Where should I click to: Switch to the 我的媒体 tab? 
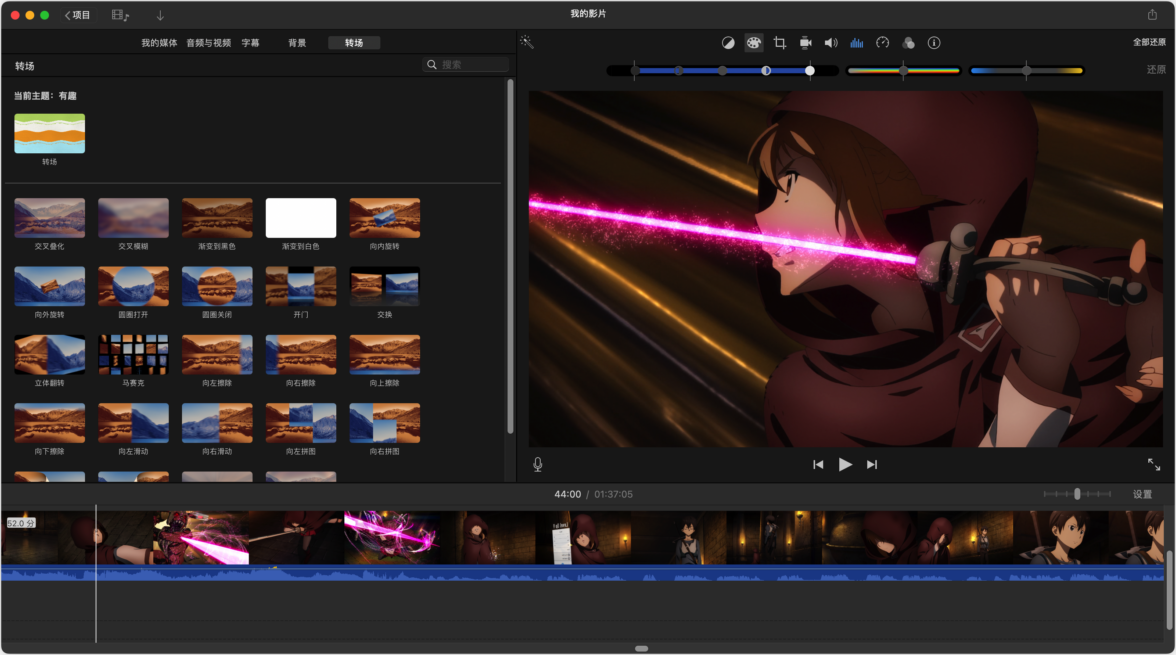click(x=159, y=43)
